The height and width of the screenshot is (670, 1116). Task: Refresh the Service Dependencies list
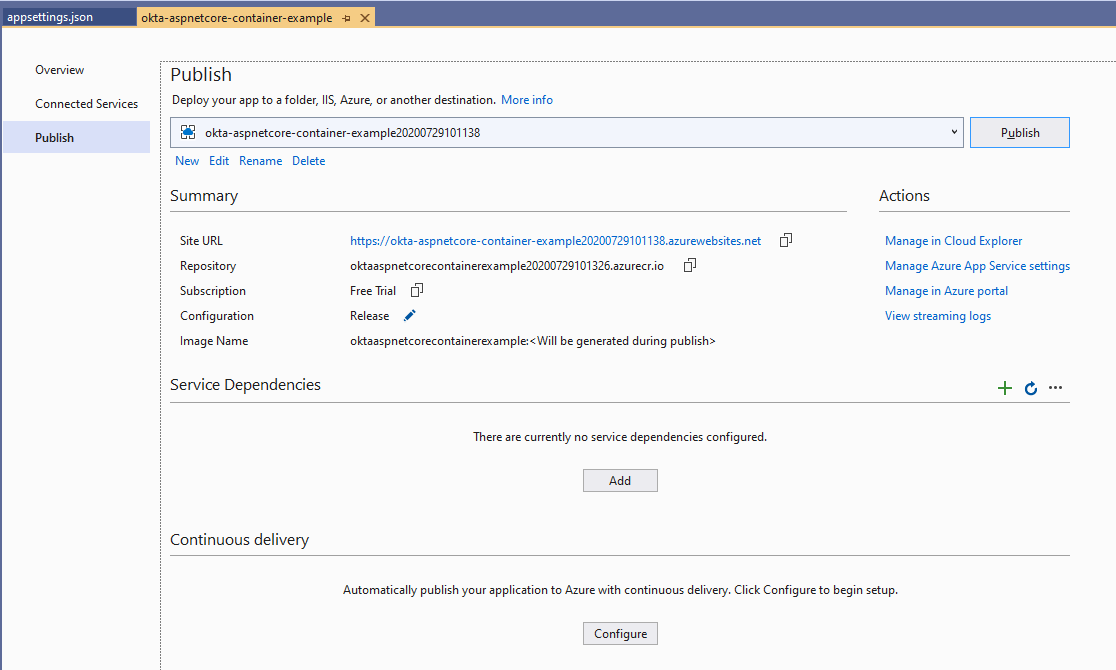click(1031, 388)
